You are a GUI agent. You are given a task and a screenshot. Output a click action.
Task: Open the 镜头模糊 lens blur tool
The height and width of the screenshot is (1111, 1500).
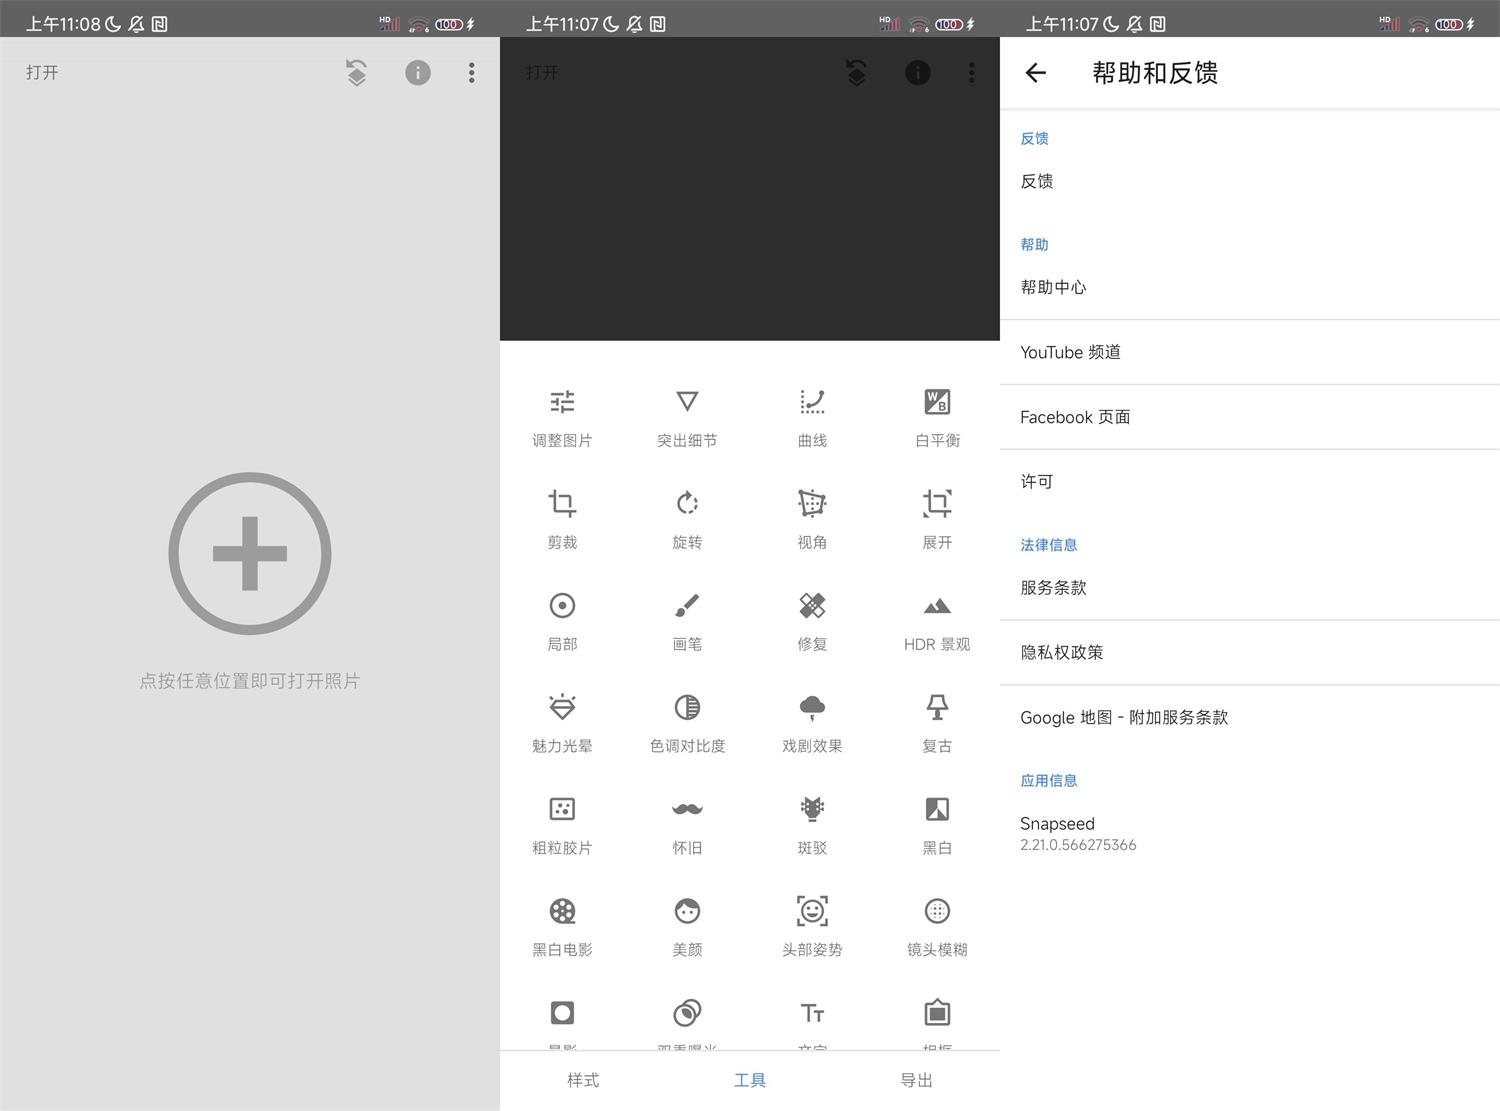point(936,924)
